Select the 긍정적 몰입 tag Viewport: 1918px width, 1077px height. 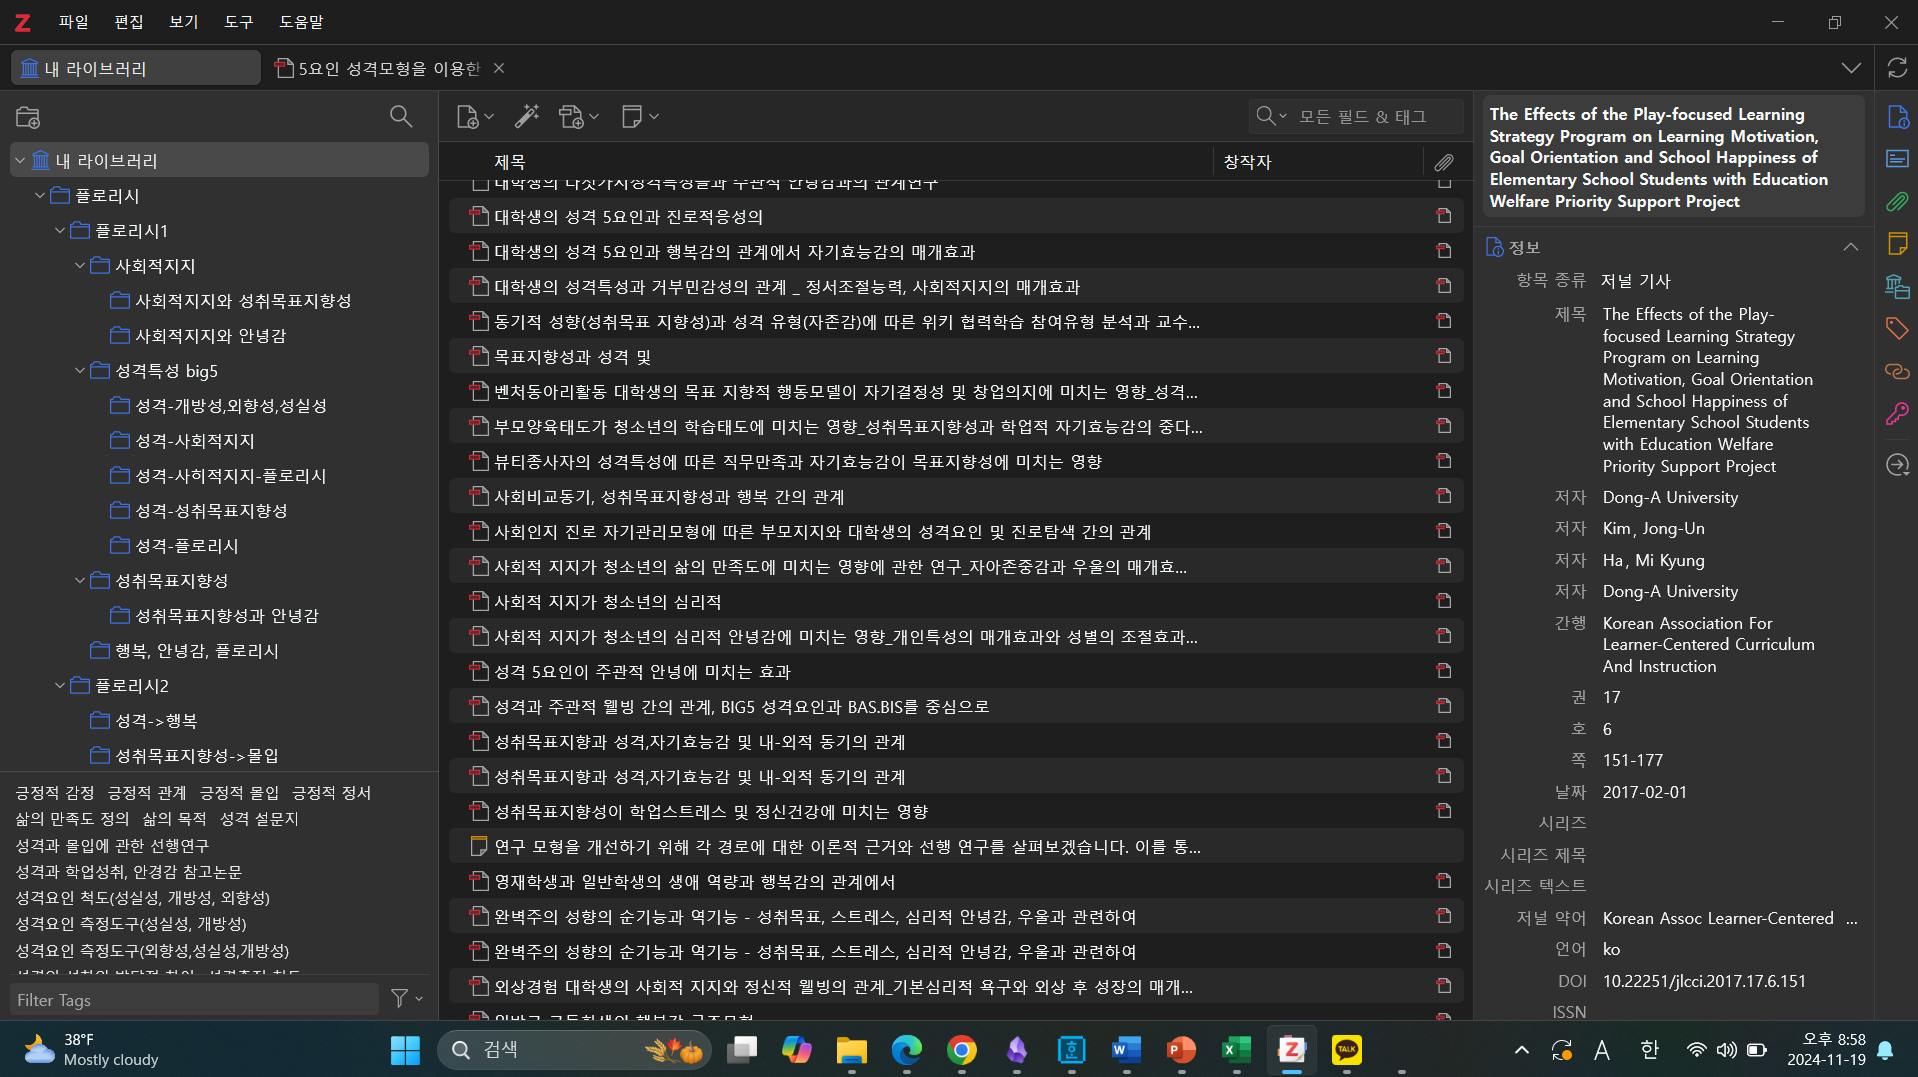(239, 793)
